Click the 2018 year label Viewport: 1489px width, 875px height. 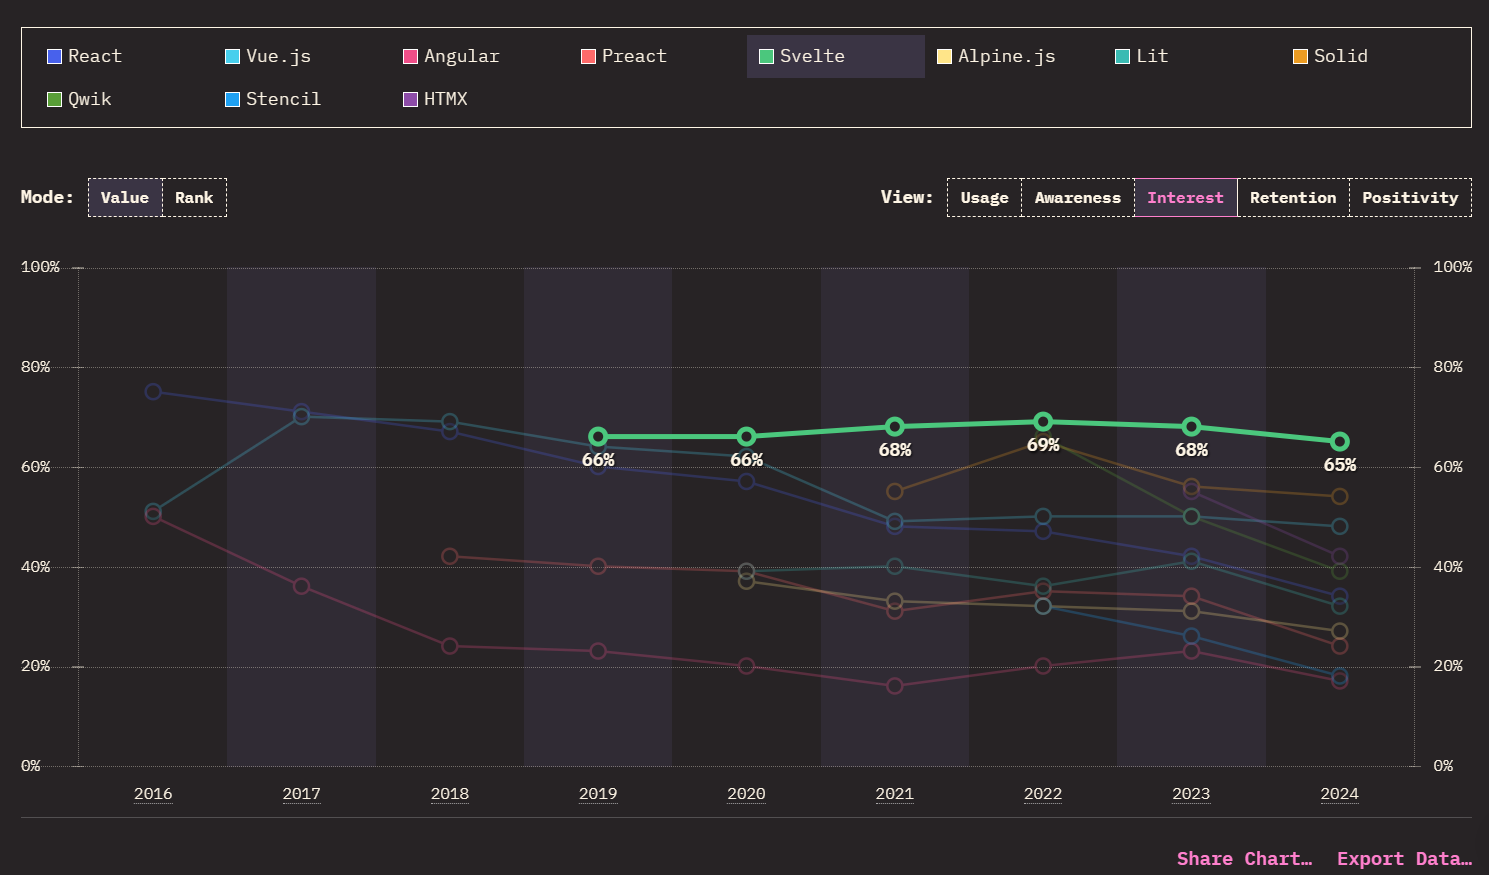pos(450,794)
